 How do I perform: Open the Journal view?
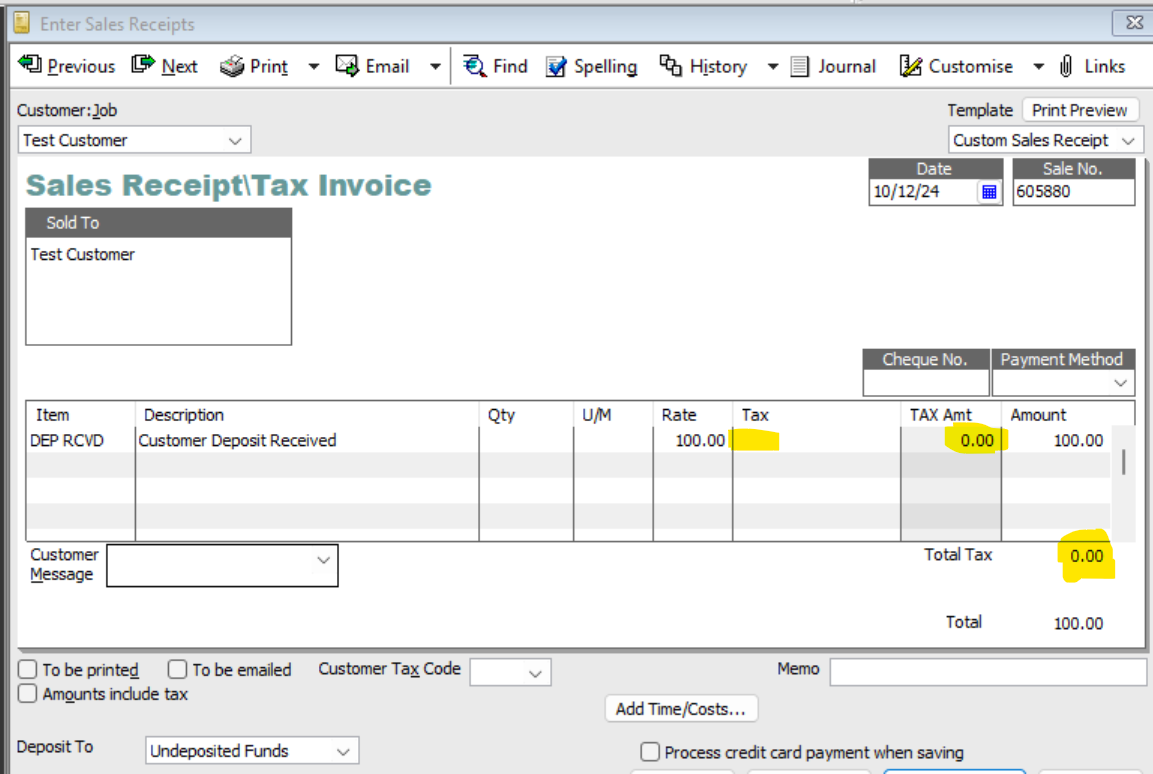(x=833, y=66)
